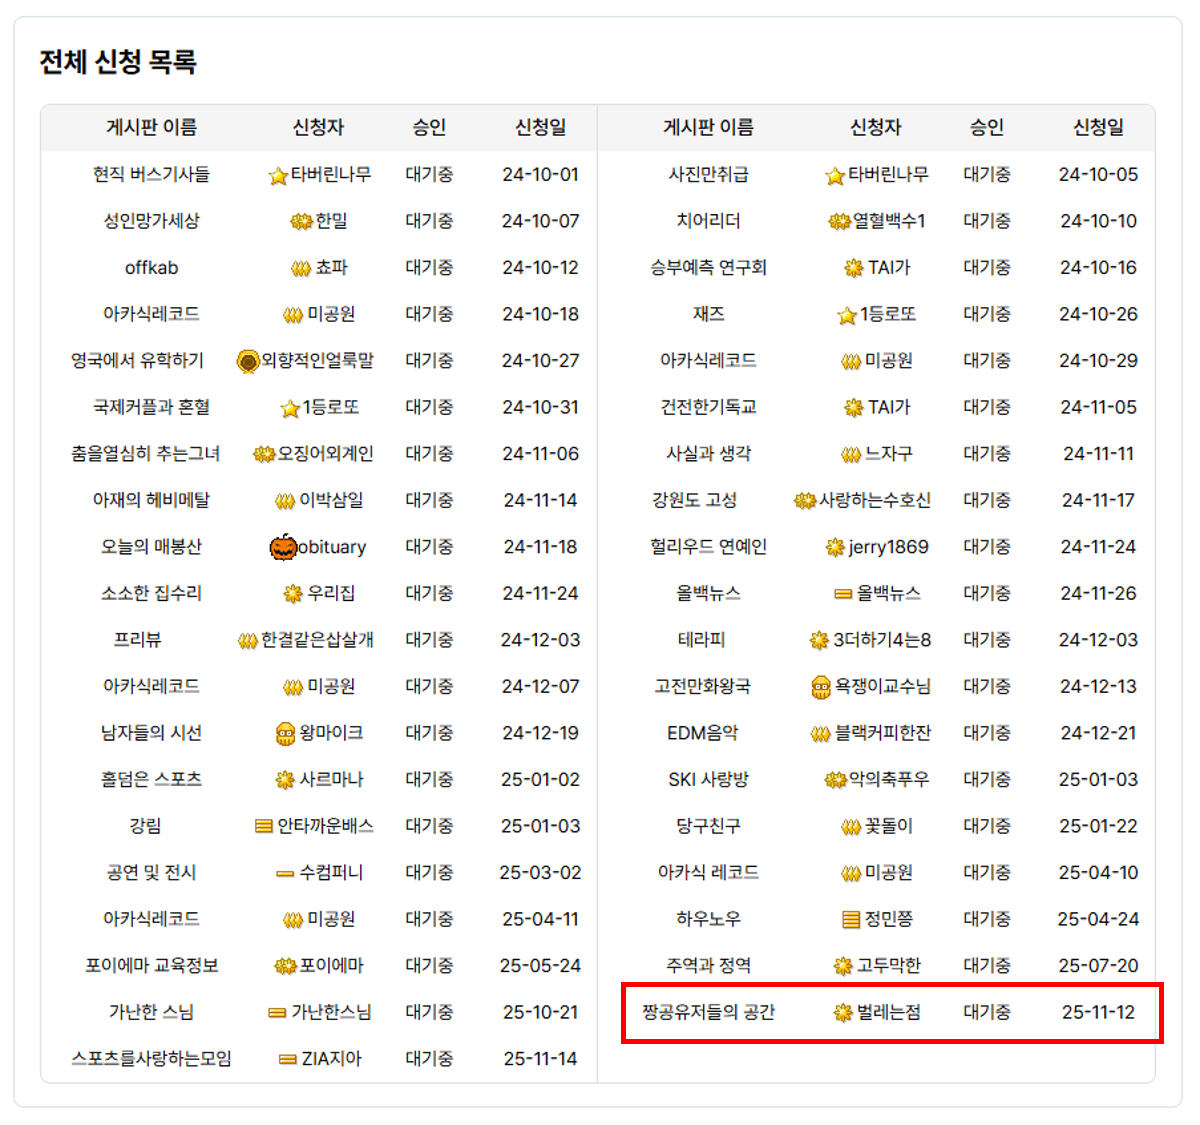Click the 대기중 status in the offkab row
The image size is (1200, 1125).
(x=429, y=267)
